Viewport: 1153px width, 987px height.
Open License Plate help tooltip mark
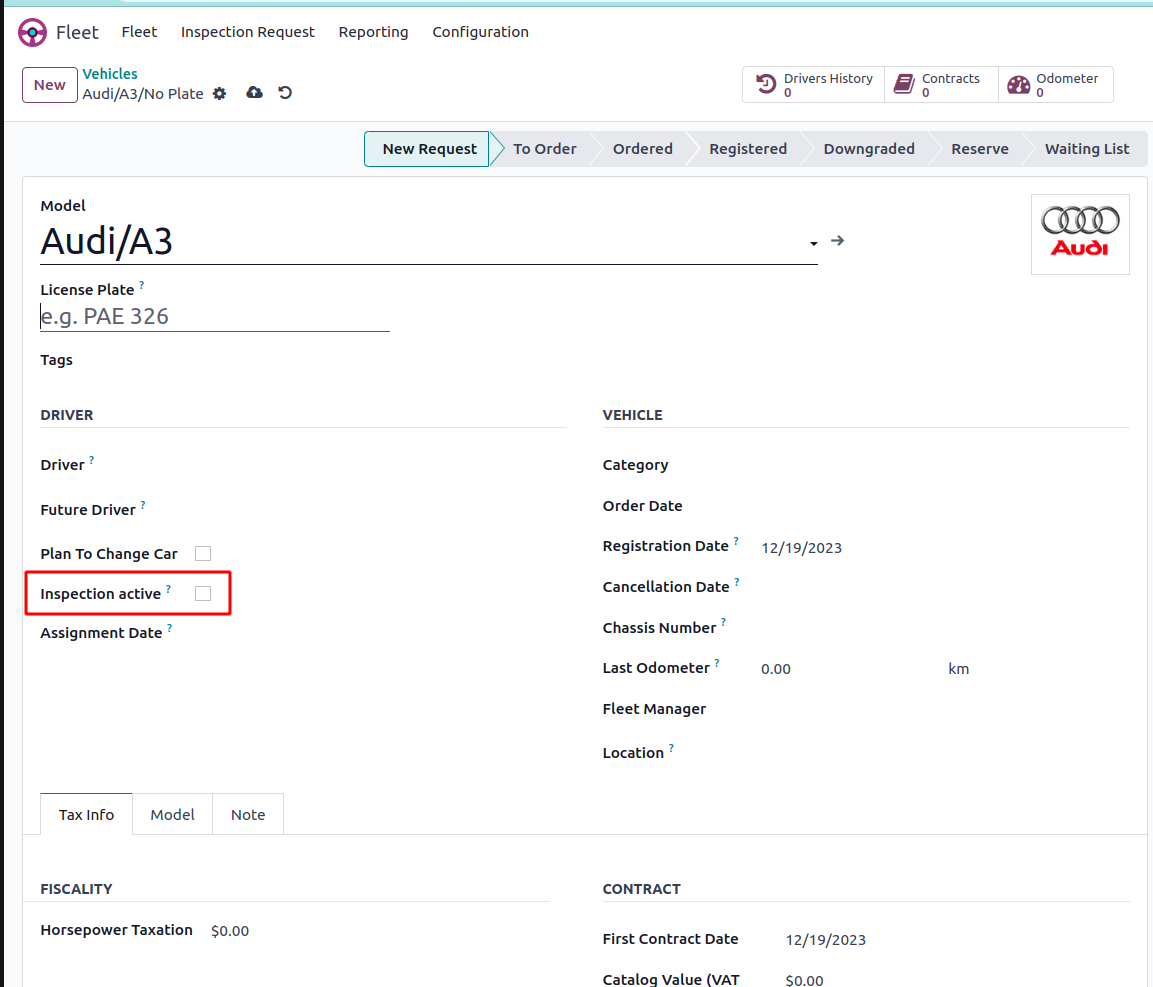[142, 284]
